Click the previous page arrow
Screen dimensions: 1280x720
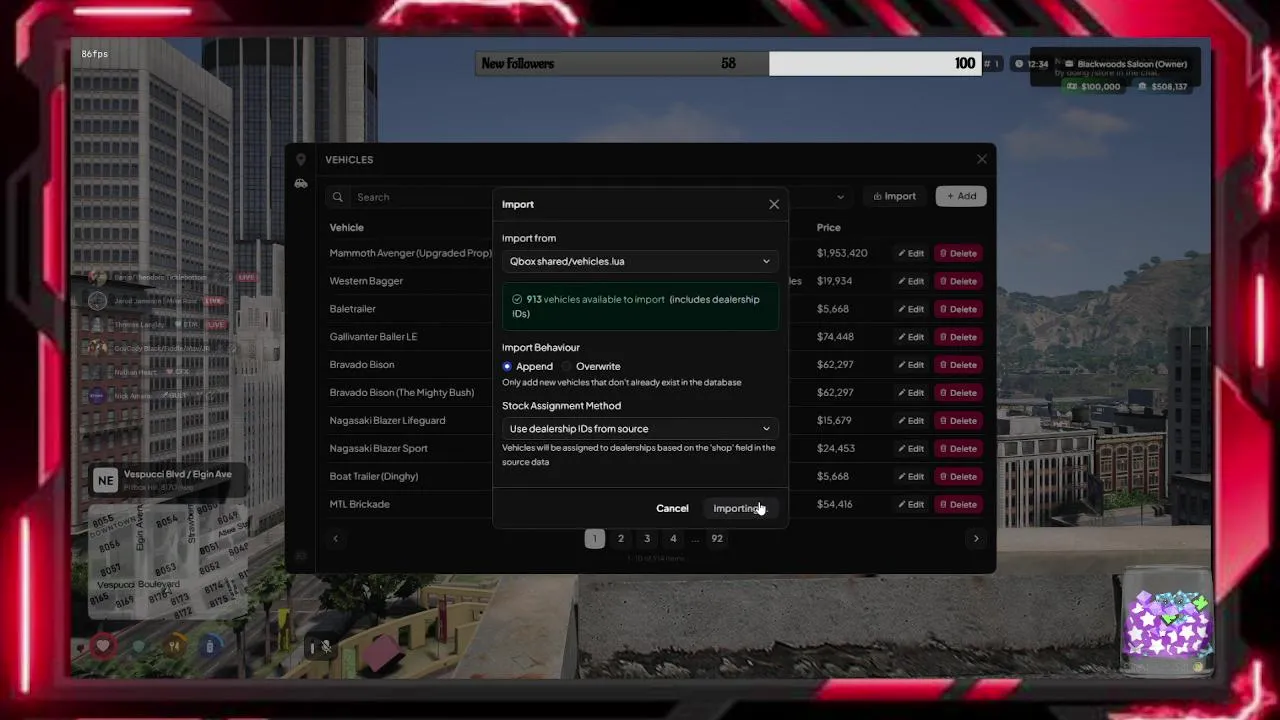tap(336, 539)
